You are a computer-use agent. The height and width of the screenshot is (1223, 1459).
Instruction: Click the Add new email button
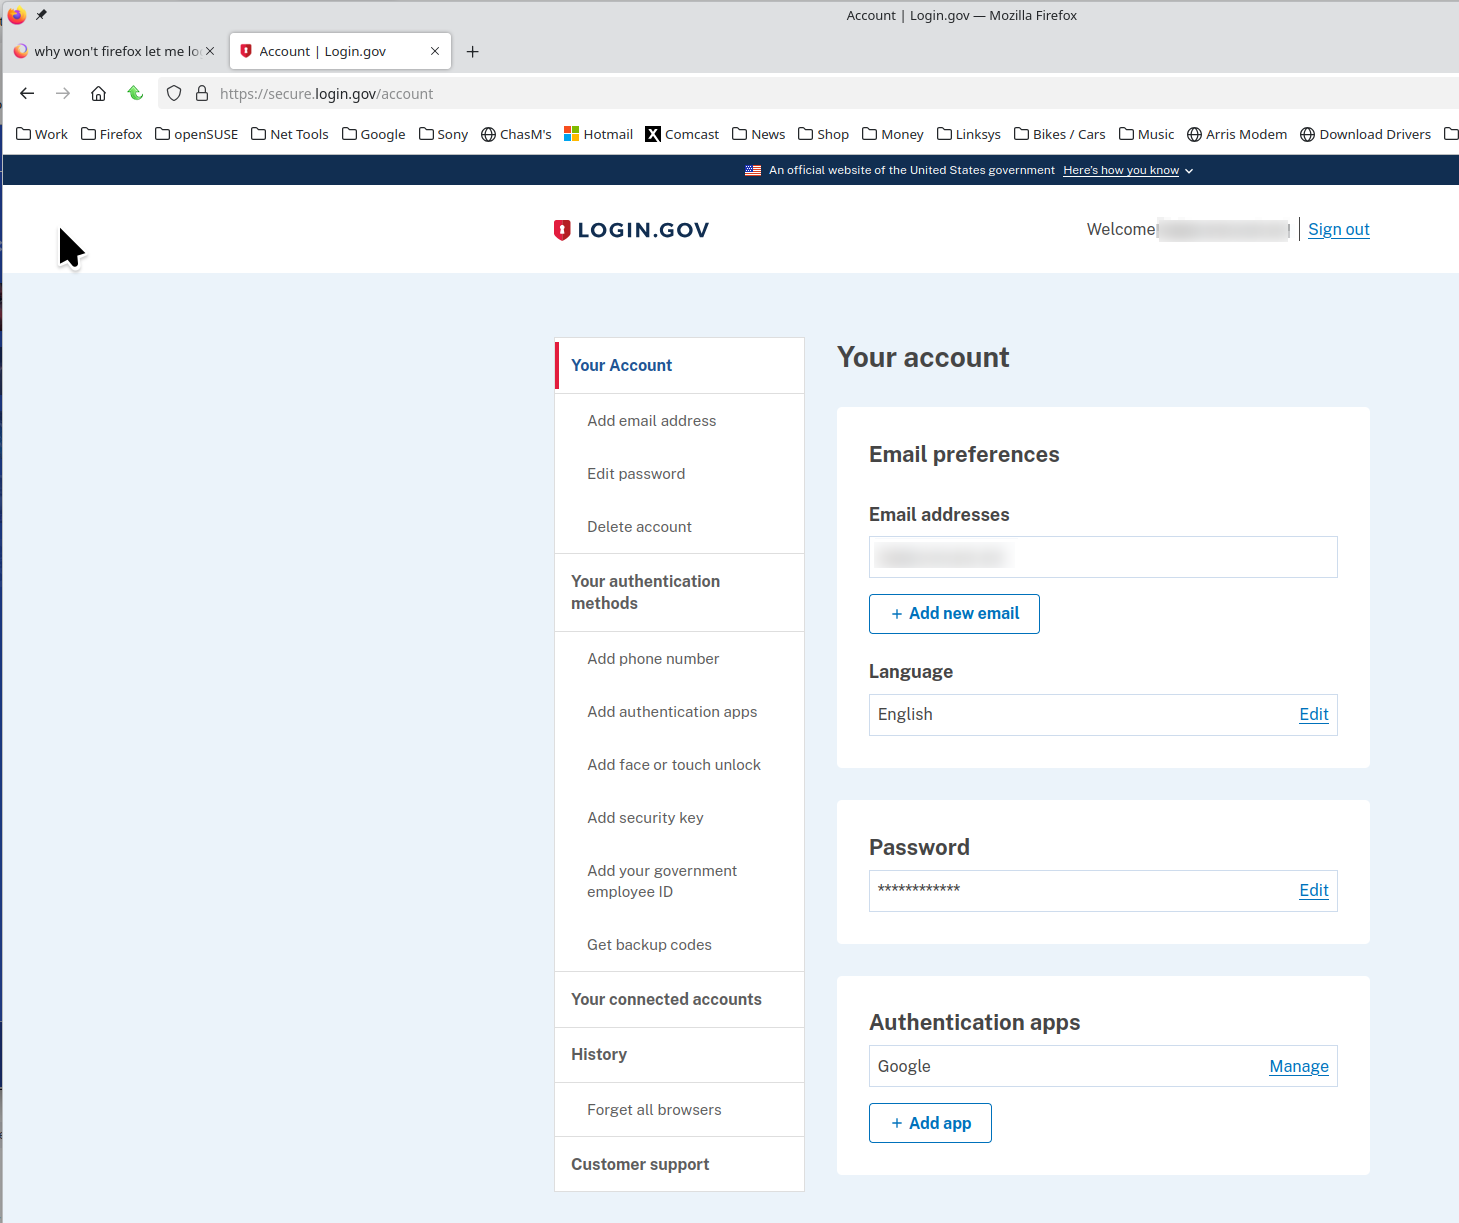(x=954, y=614)
